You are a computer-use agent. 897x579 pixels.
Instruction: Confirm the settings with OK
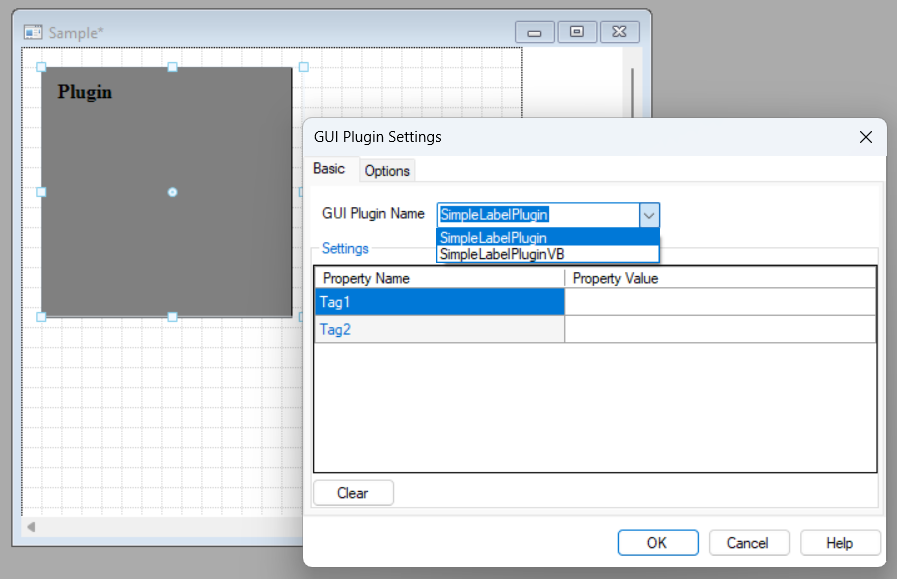tap(656, 543)
